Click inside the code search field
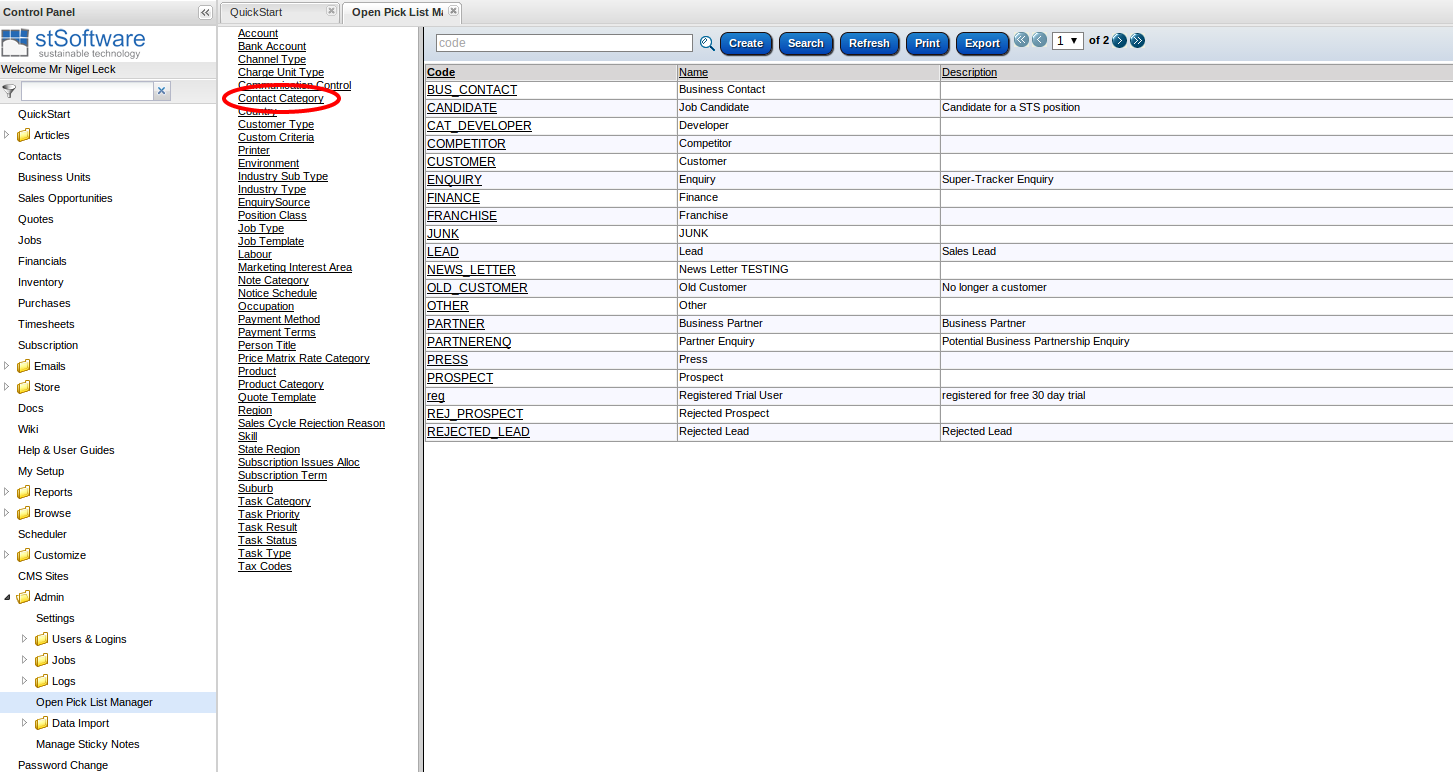The width and height of the screenshot is (1453, 772). click(x=563, y=43)
